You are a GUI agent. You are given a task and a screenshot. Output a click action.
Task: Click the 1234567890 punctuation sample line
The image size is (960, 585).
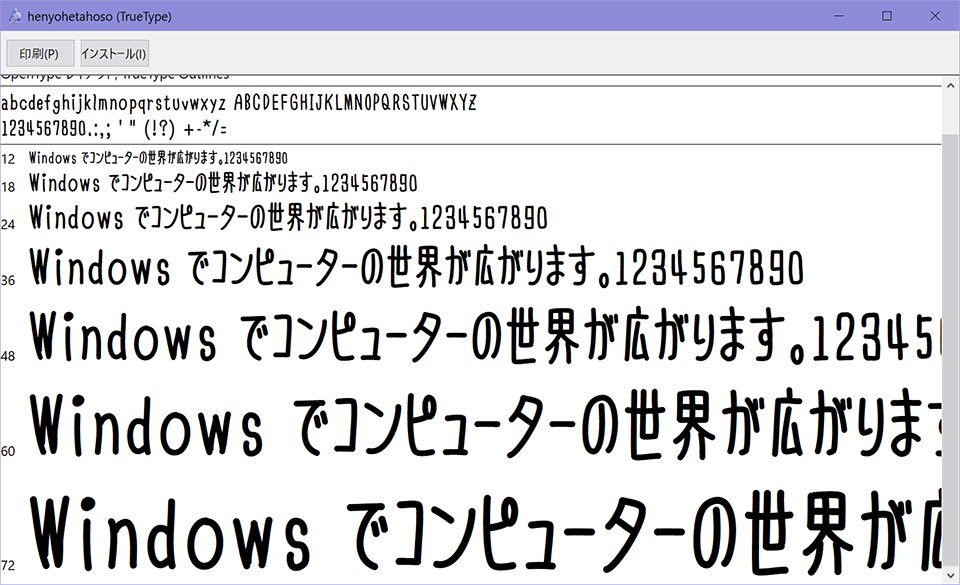[x=114, y=129]
